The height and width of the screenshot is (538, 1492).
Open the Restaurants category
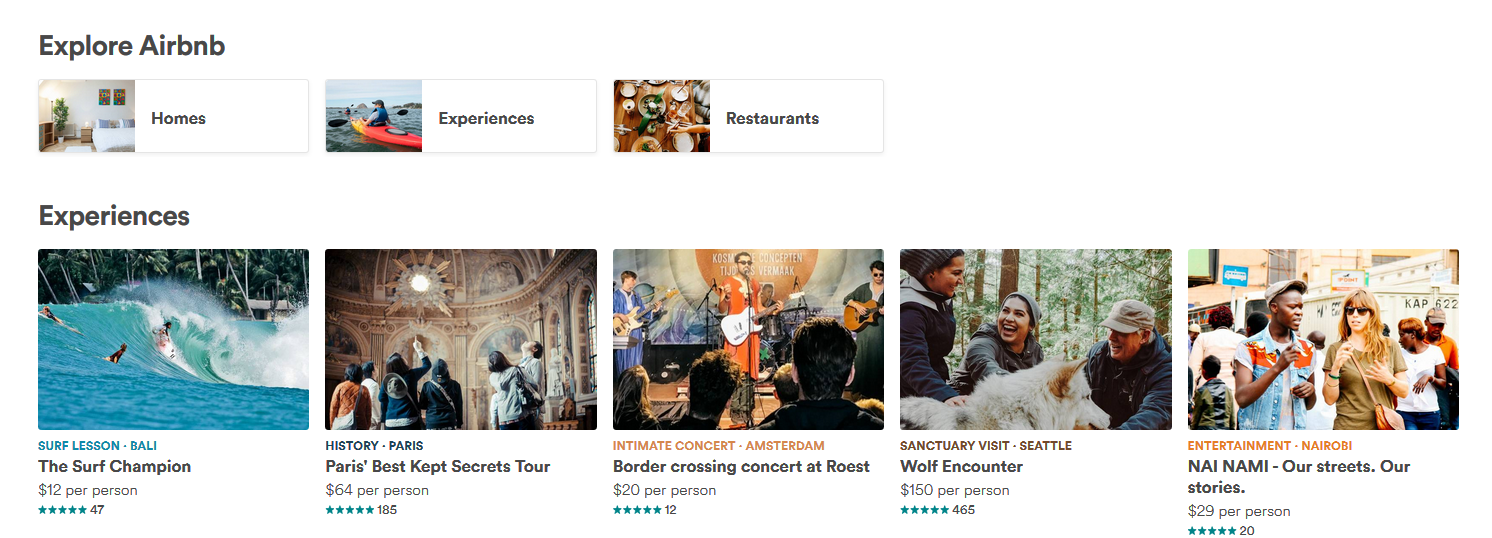772,118
